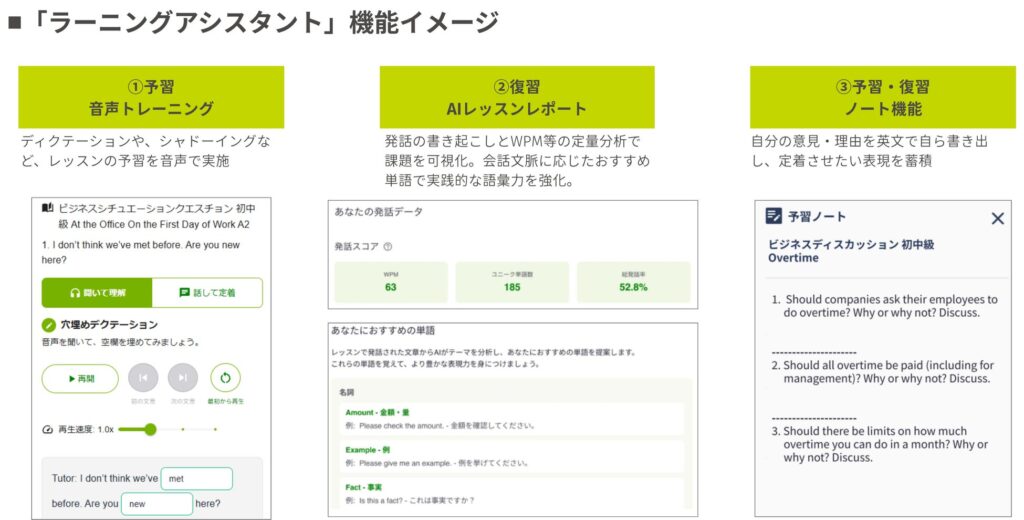Click the あなたの発話データ heading
Viewport: 1024px width, 520px height.
[379, 212]
